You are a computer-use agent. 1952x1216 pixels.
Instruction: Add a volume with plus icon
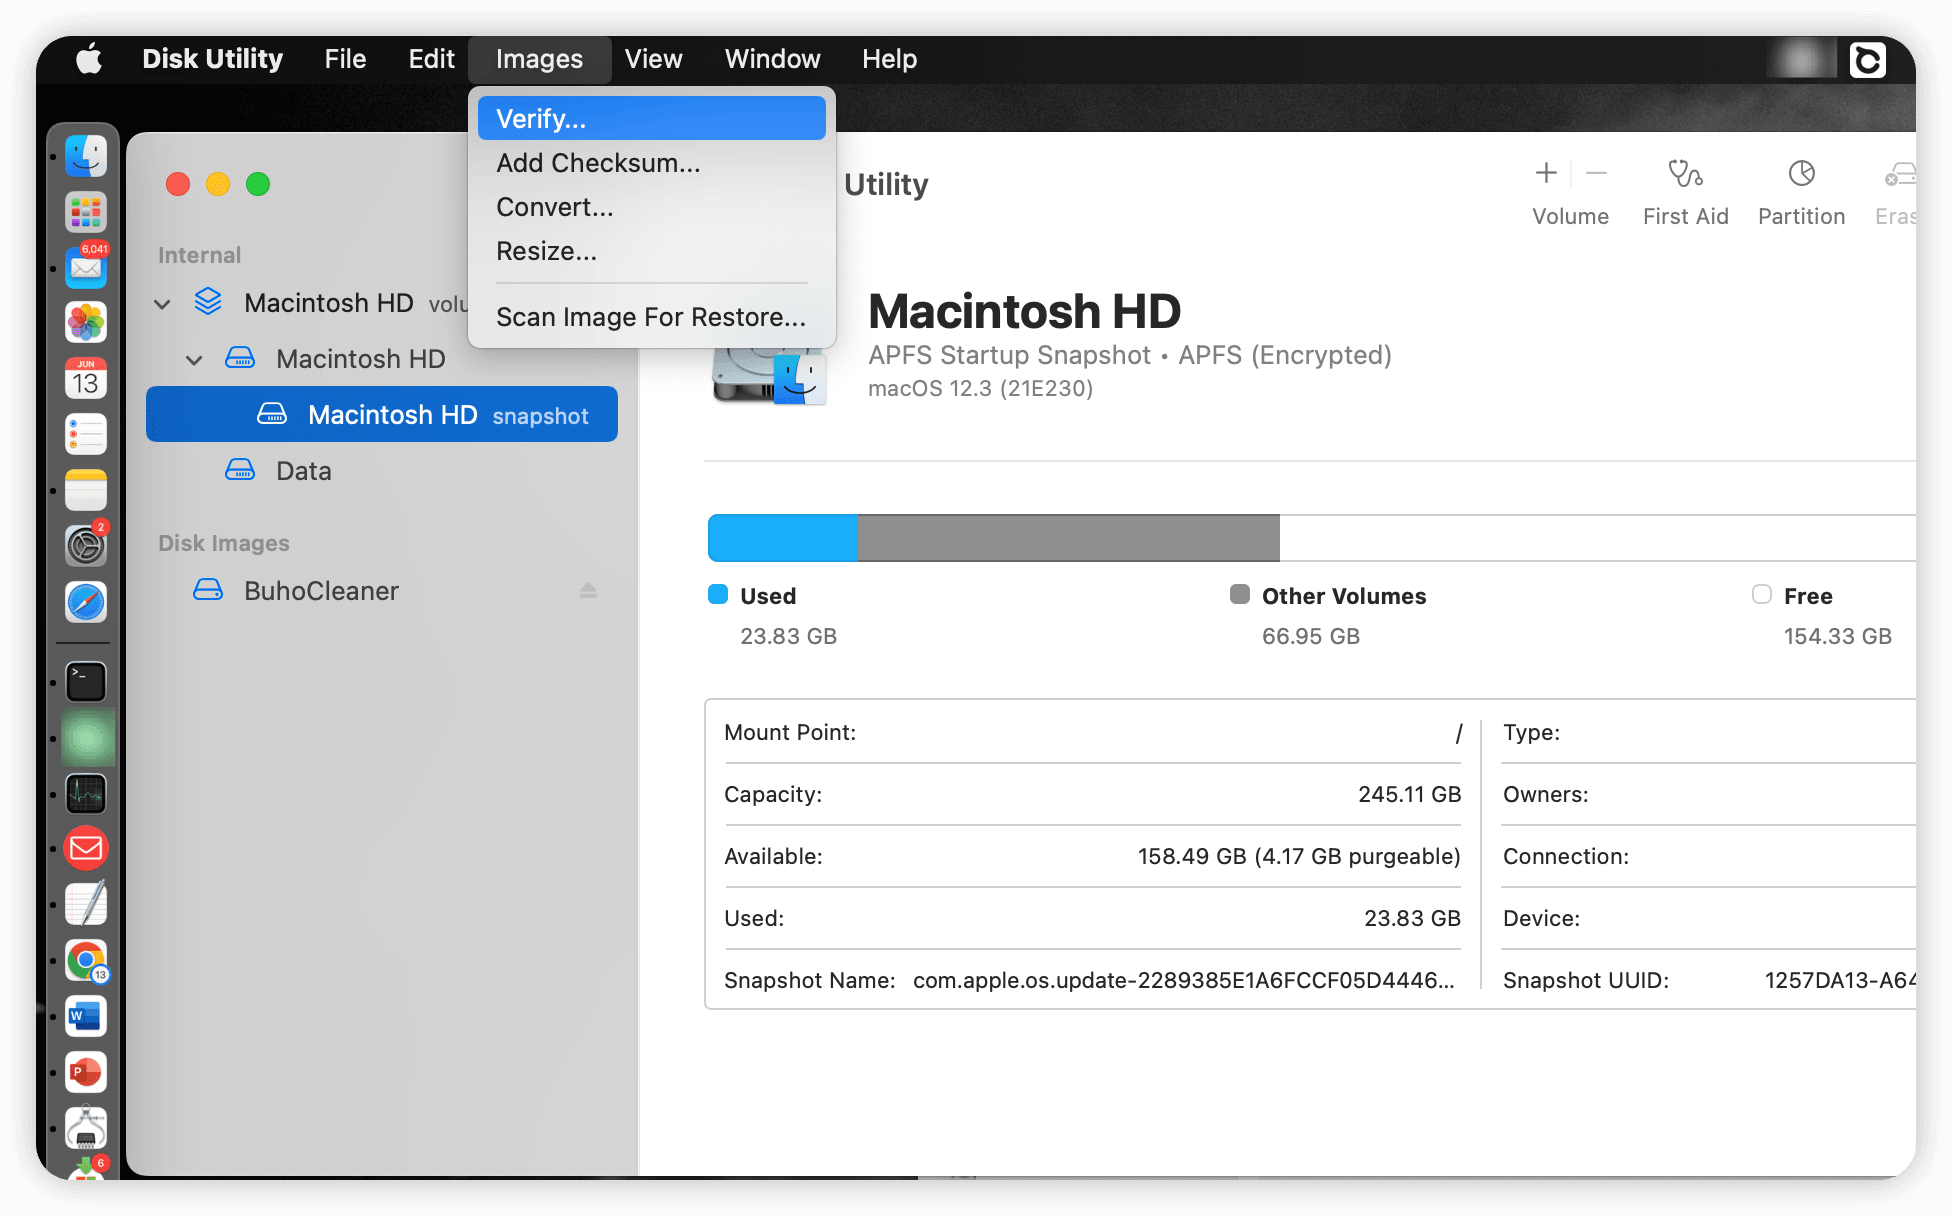tap(1546, 173)
